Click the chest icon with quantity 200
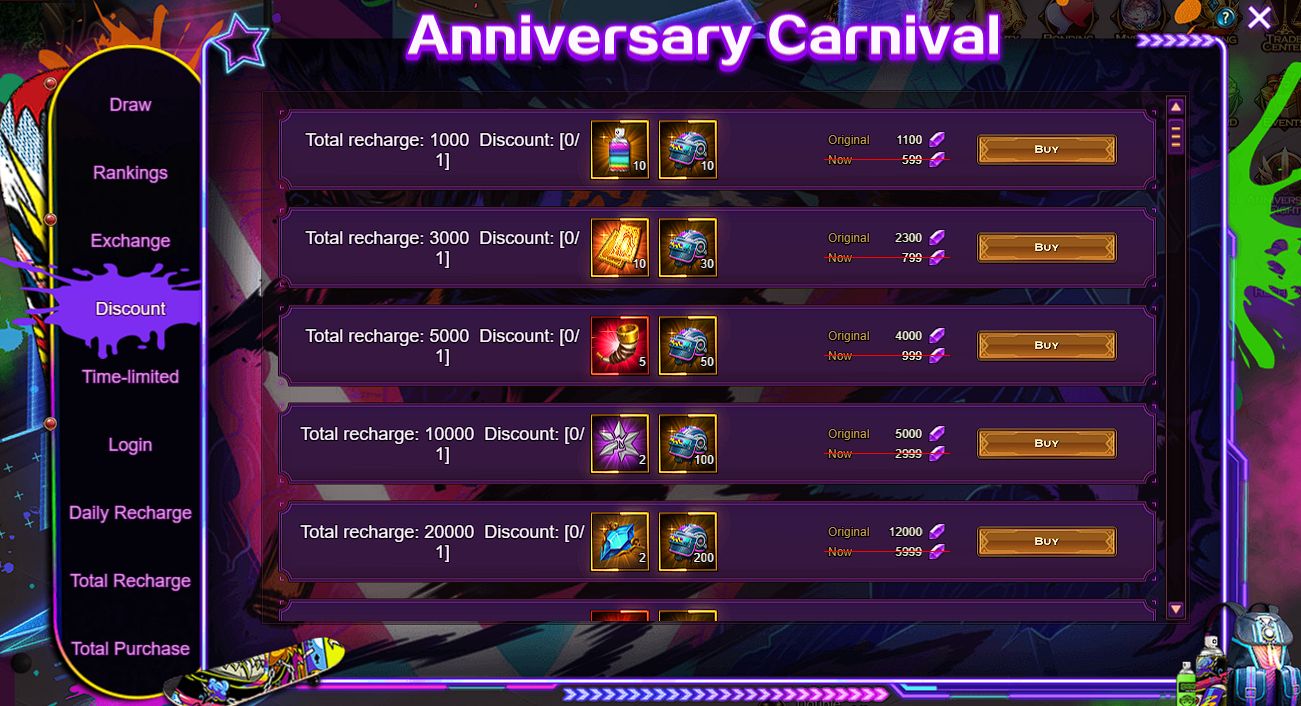1301x706 pixels. (688, 542)
